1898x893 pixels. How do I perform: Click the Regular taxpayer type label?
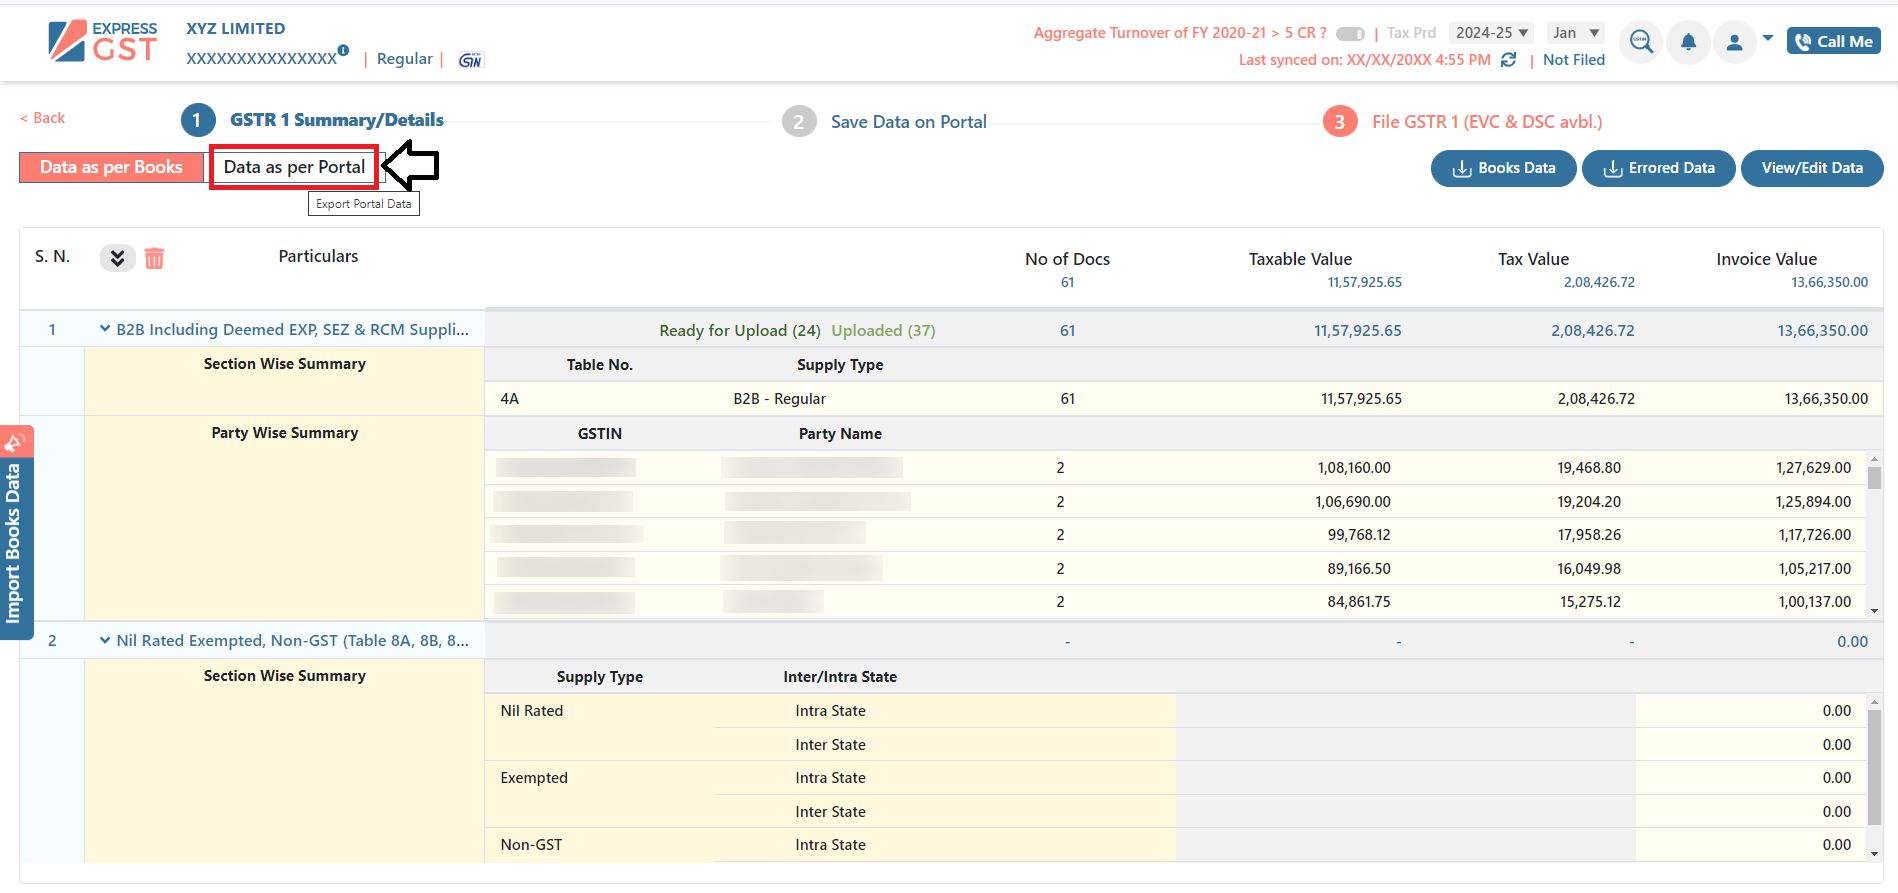point(404,59)
